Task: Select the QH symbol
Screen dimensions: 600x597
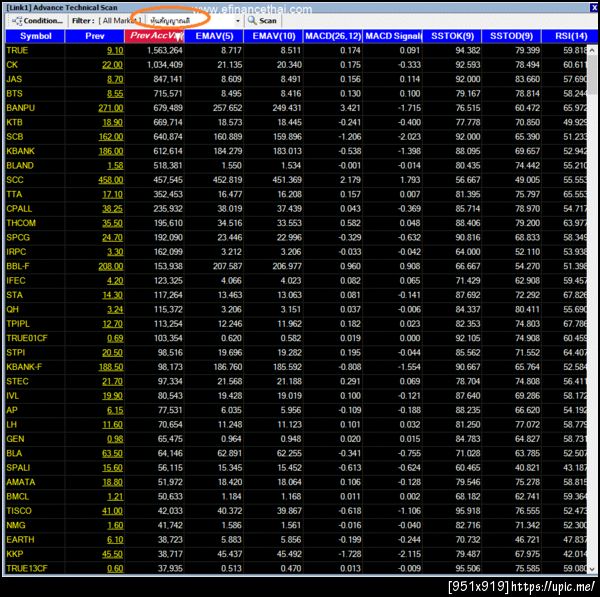Action: 12,310
